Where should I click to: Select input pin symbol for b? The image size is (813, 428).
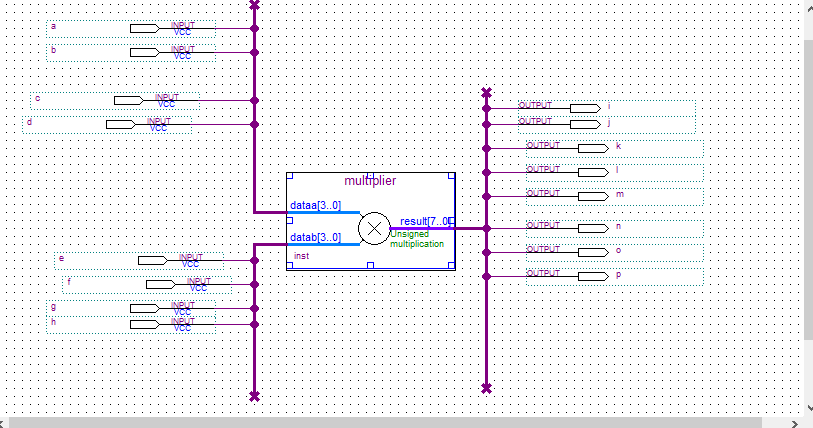coord(145,52)
